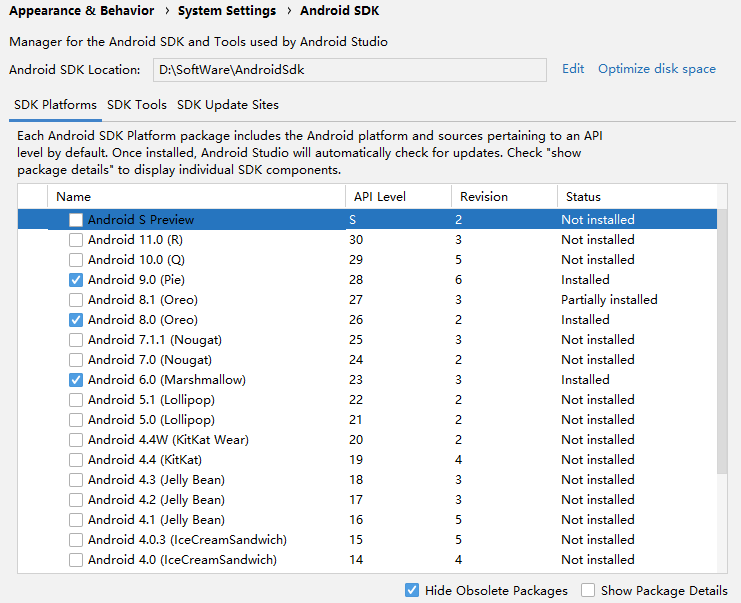Disable Hide Obsolete Packages option
The width and height of the screenshot is (741, 603).
pyautogui.click(x=412, y=590)
